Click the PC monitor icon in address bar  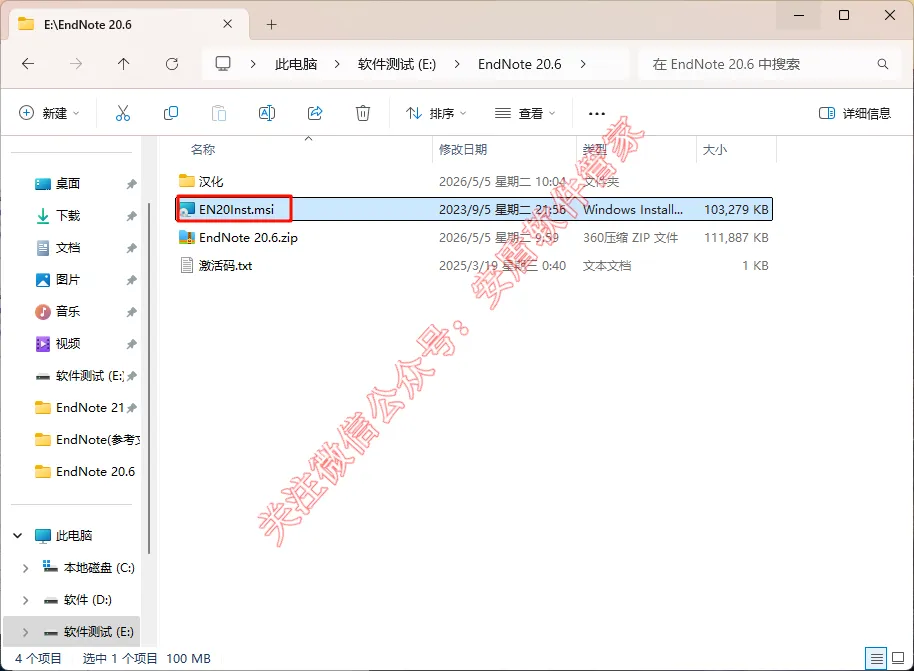point(223,64)
